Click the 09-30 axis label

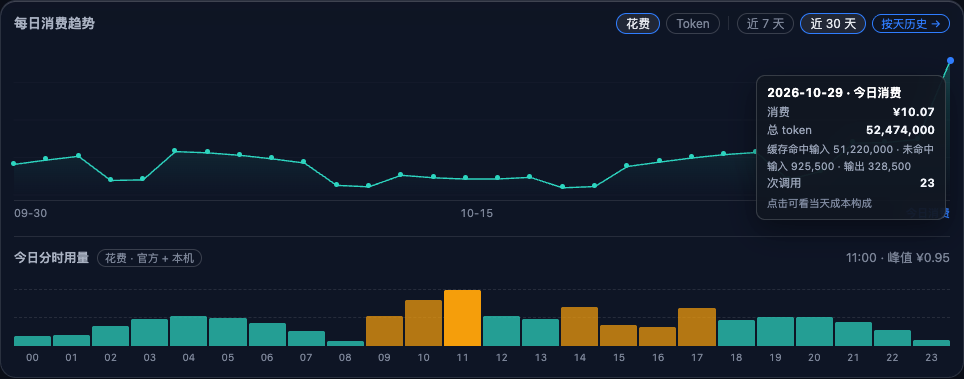(31, 213)
